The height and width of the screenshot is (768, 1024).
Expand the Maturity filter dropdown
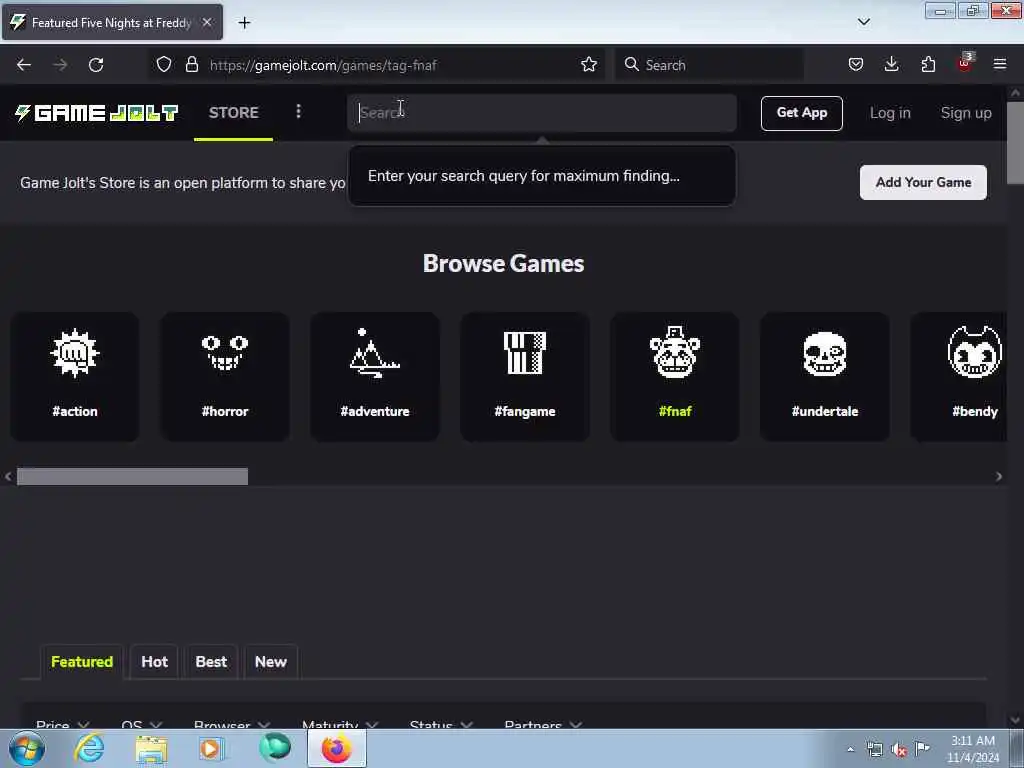[340, 724]
